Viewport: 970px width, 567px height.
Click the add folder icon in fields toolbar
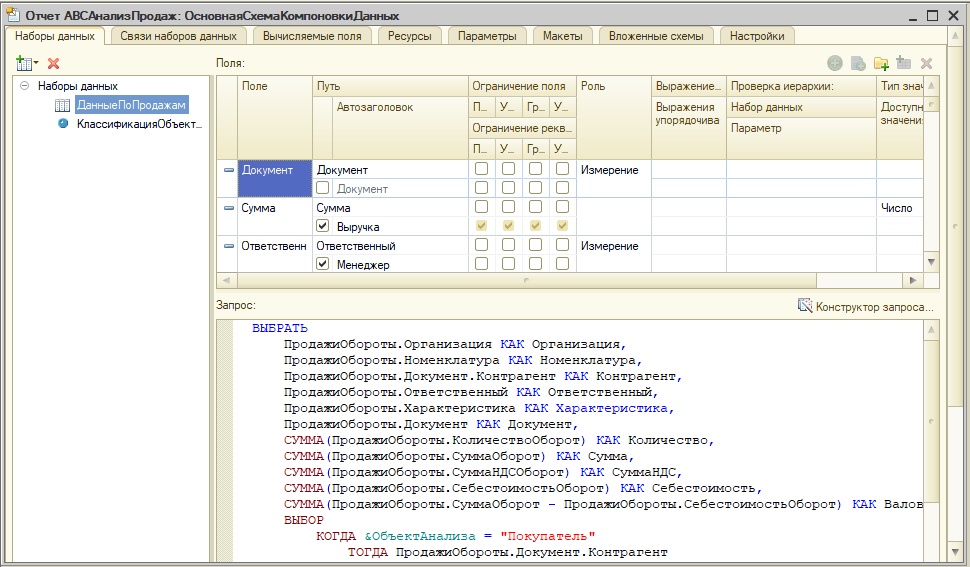click(x=881, y=63)
